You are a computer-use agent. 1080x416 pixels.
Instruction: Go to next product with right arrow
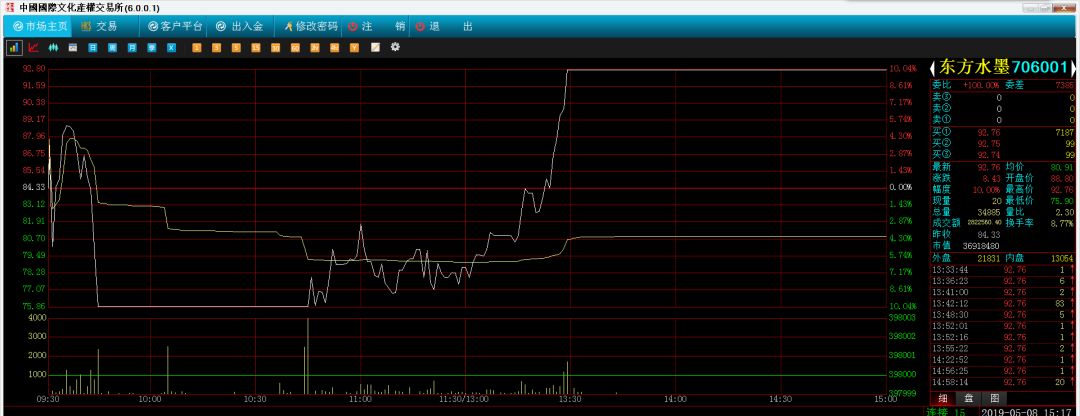pyautogui.click(x=1073, y=67)
